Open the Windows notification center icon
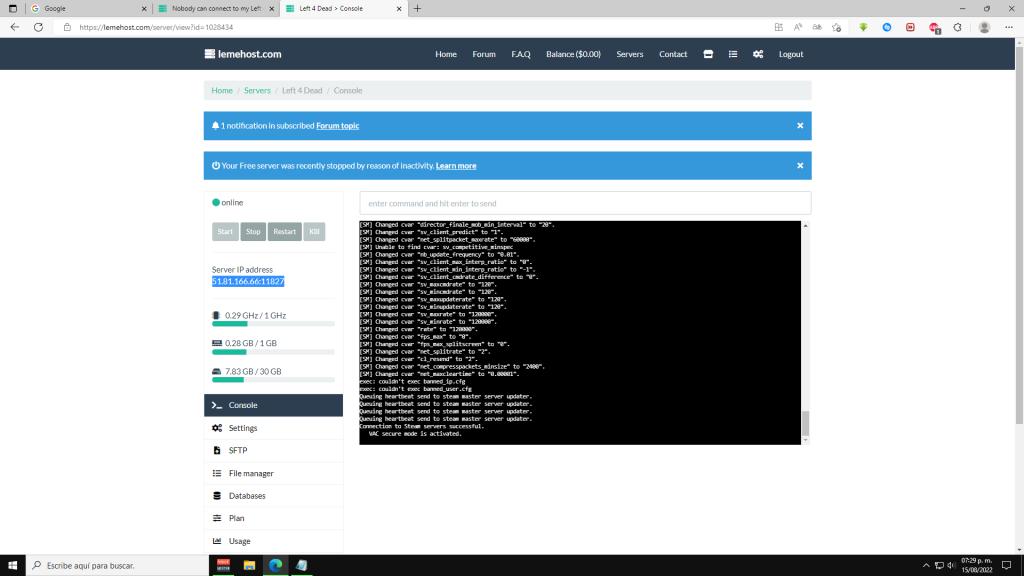The height and width of the screenshot is (576, 1024). (1007, 566)
